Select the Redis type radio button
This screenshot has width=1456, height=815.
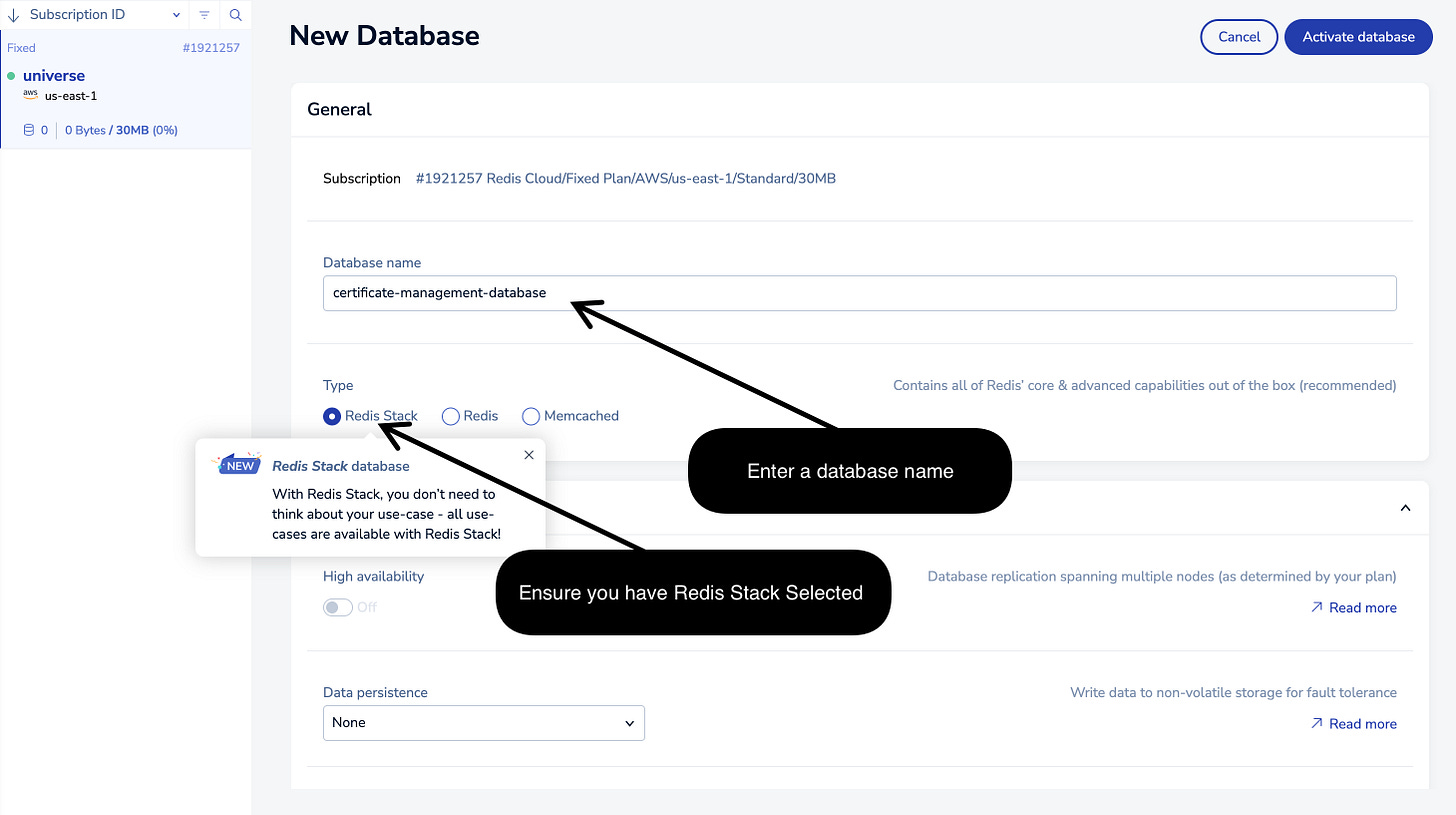click(x=450, y=416)
